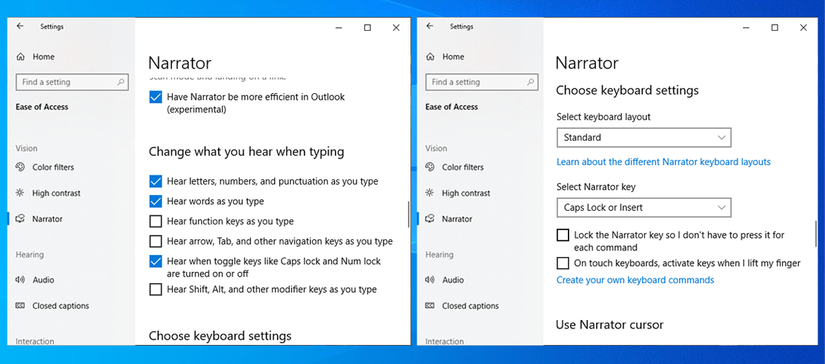The height and width of the screenshot is (364, 825).
Task: Click back arrow in left Settings window
Action: [x=20, y=26]
